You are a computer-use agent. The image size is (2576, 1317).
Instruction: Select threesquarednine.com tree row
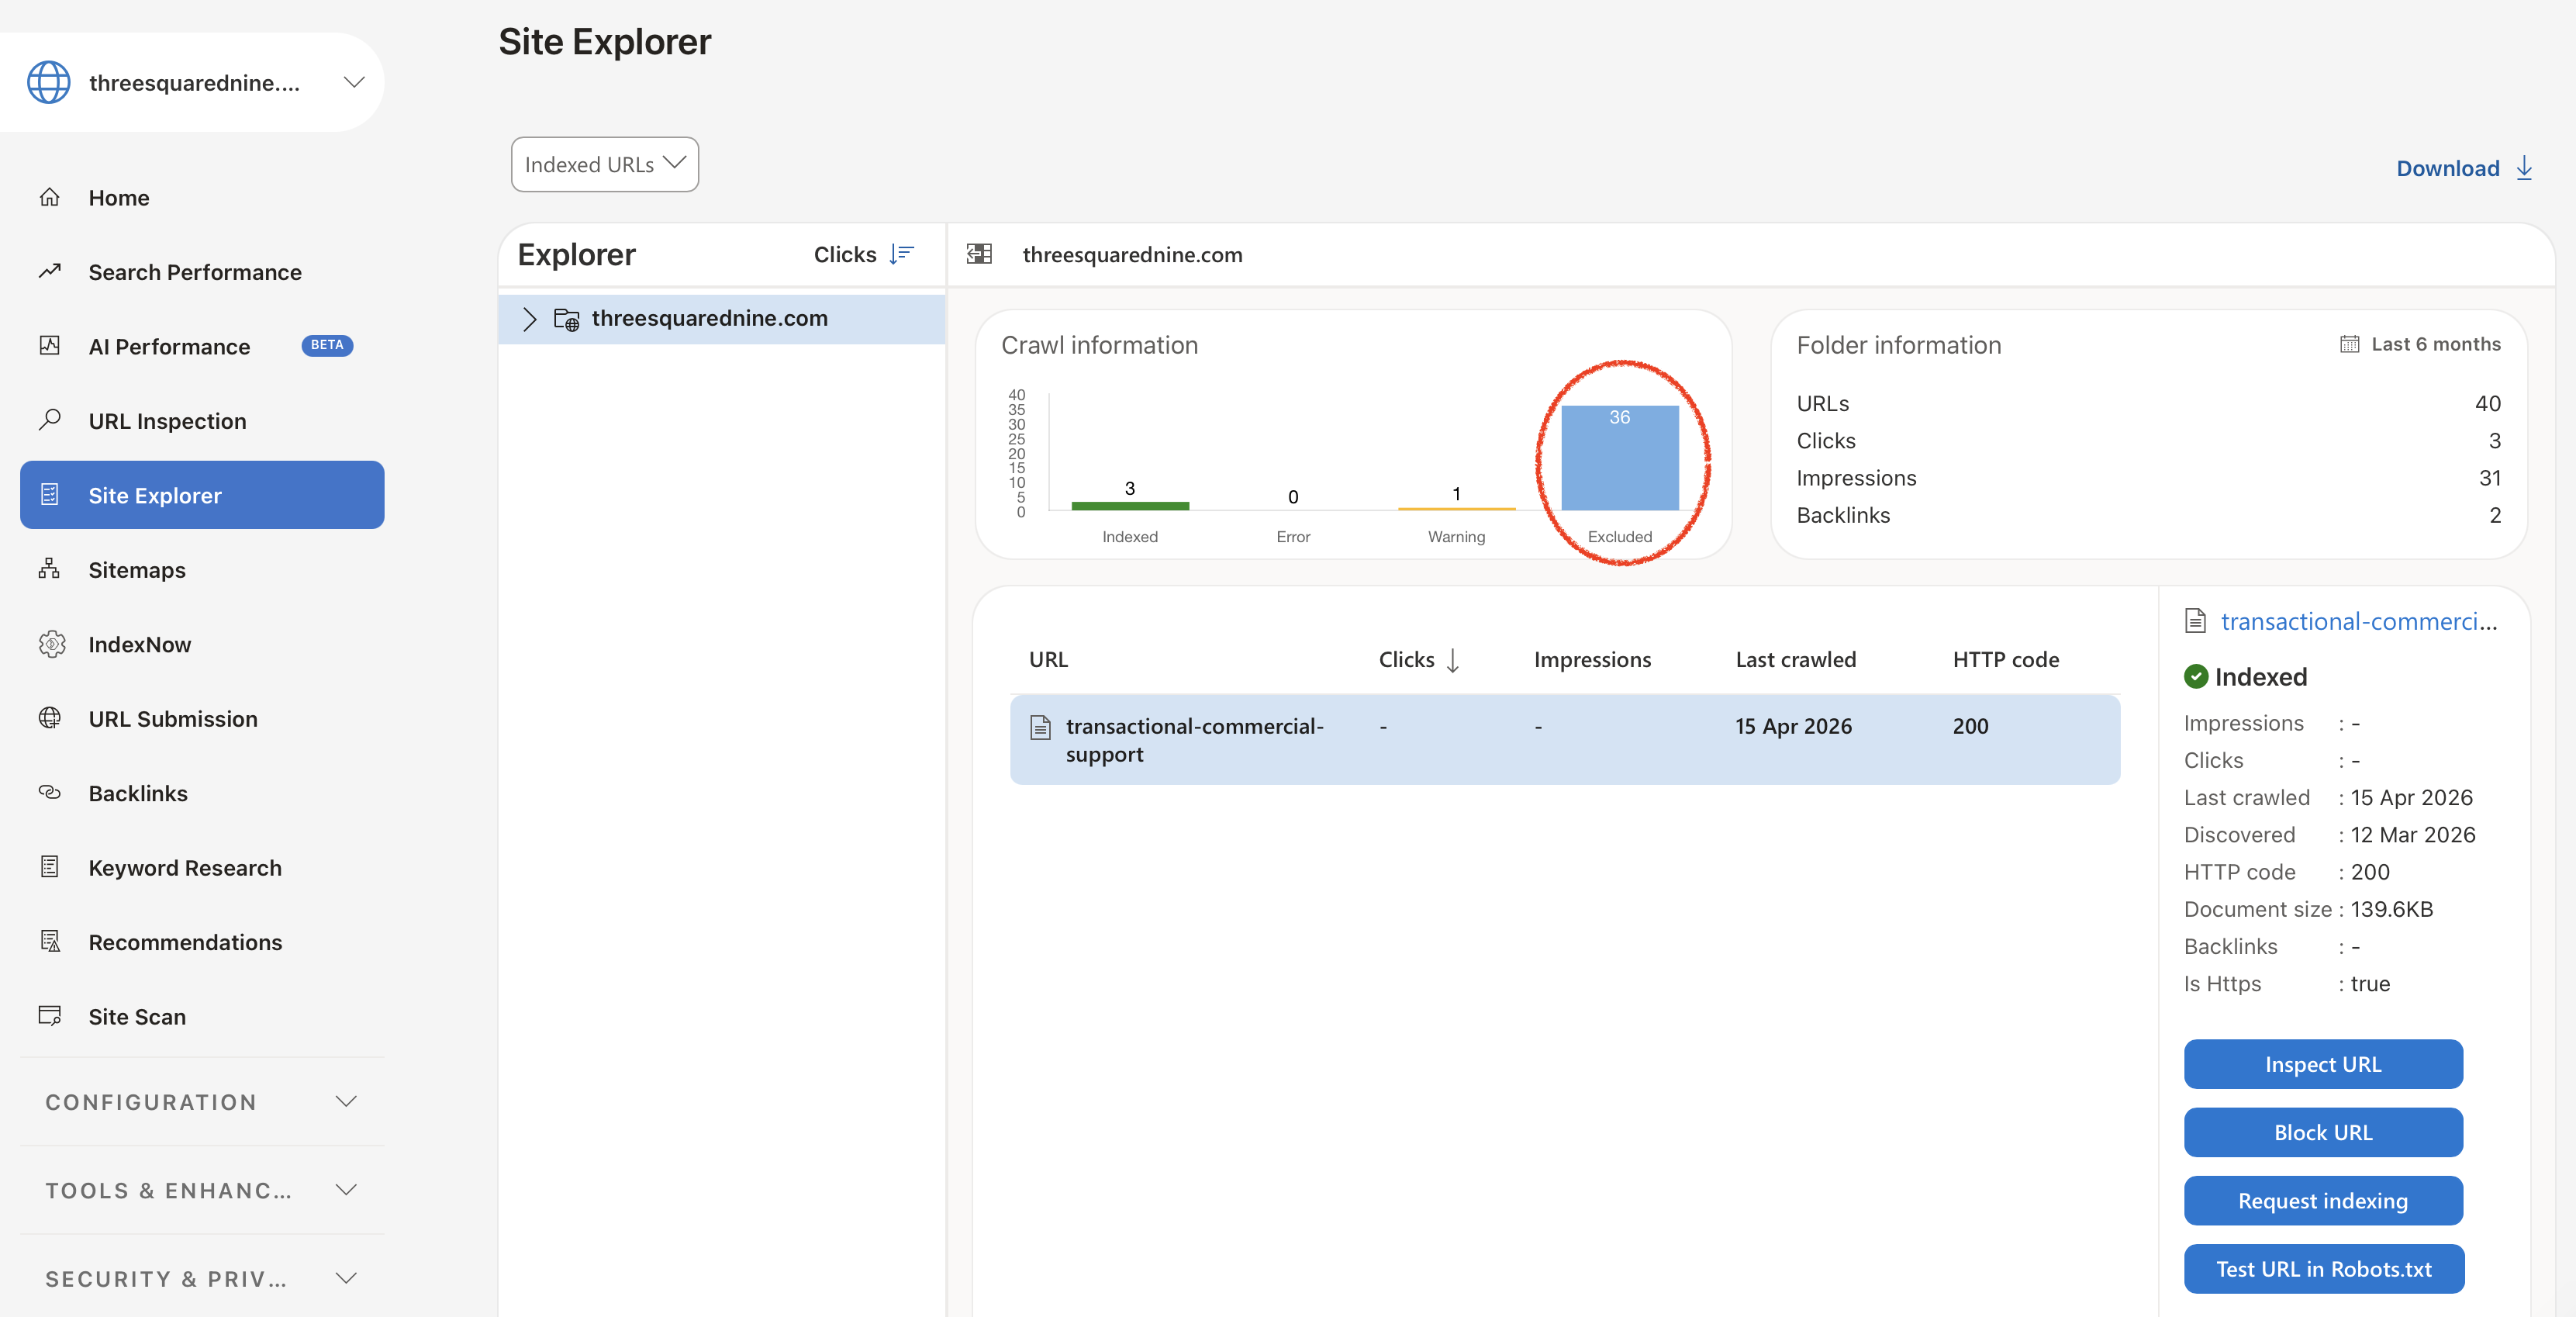click(722, 319)
